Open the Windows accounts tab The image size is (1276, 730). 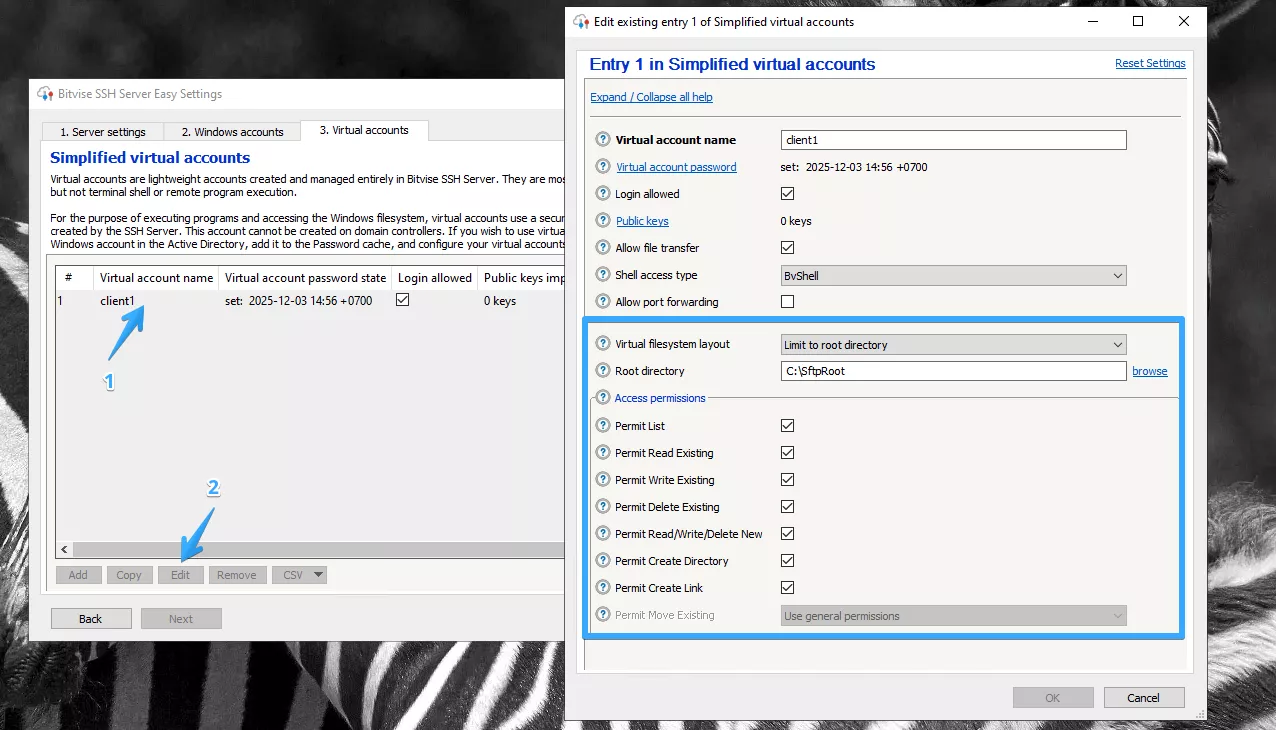tap(232, 132)
